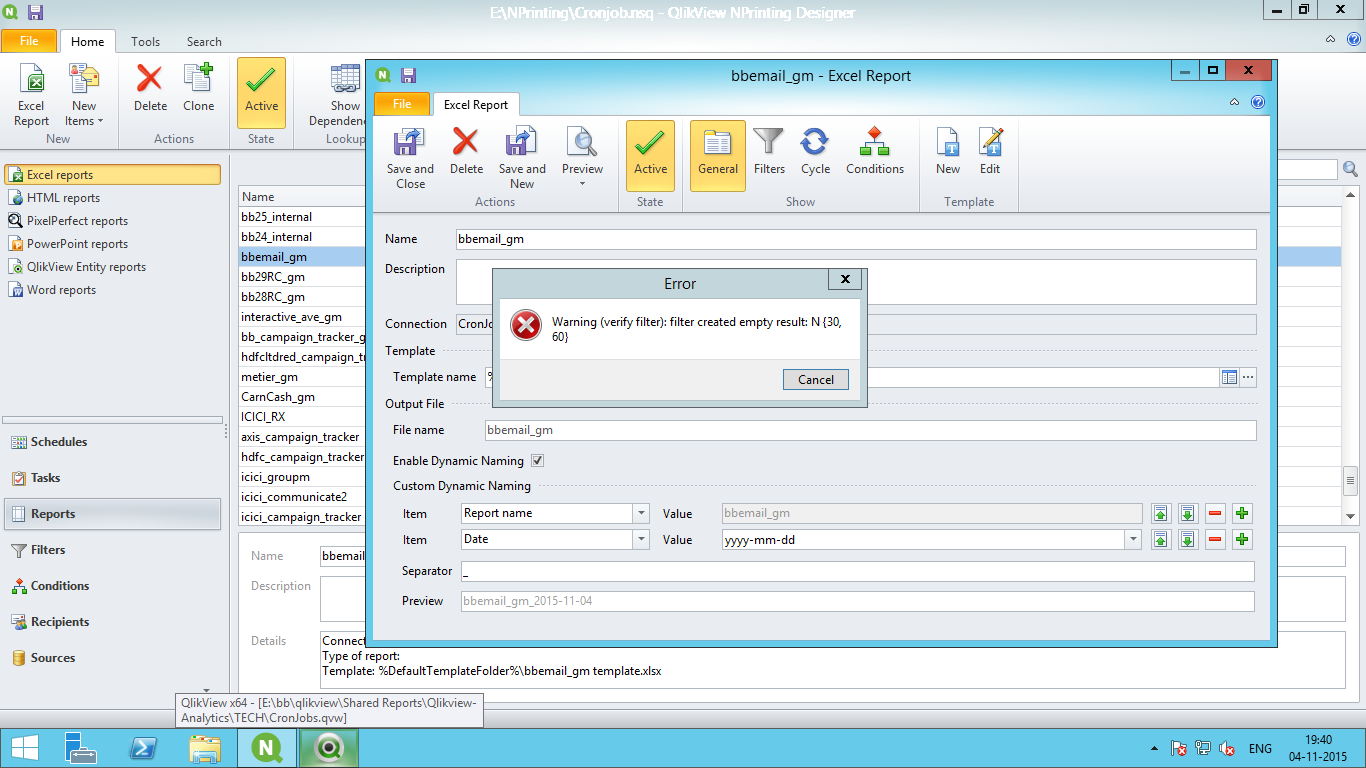Click New template icon
This screenshot has width=1366, height=768.
pos(948,151)
